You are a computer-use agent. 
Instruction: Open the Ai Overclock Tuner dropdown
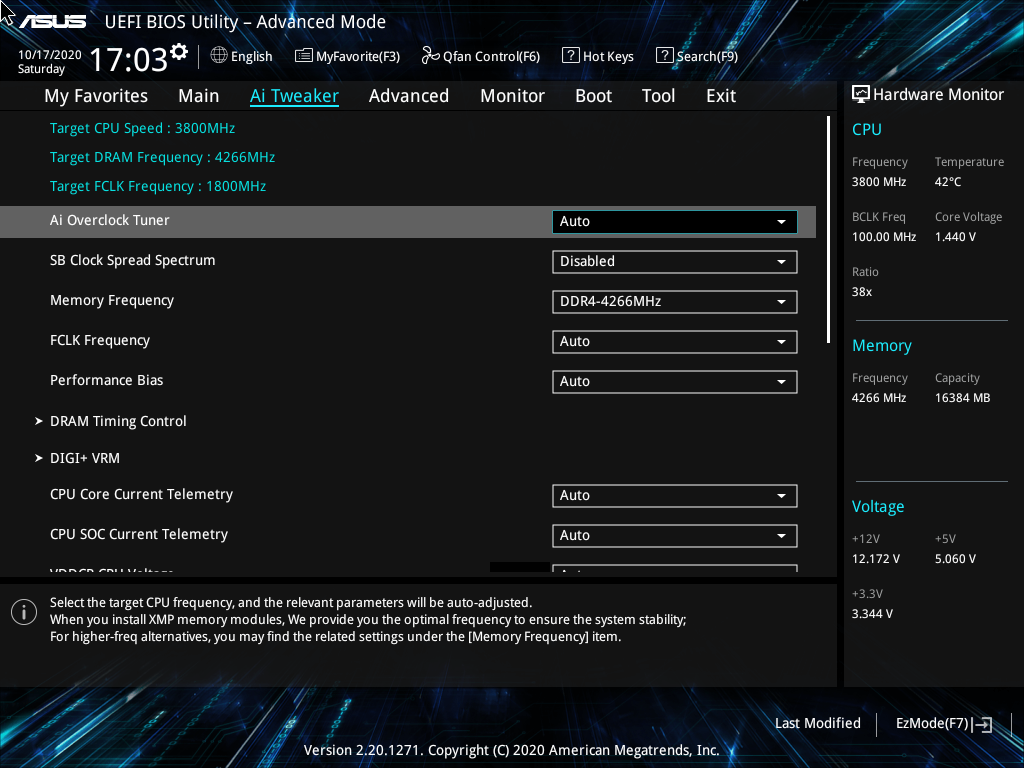tap(675, 221)
